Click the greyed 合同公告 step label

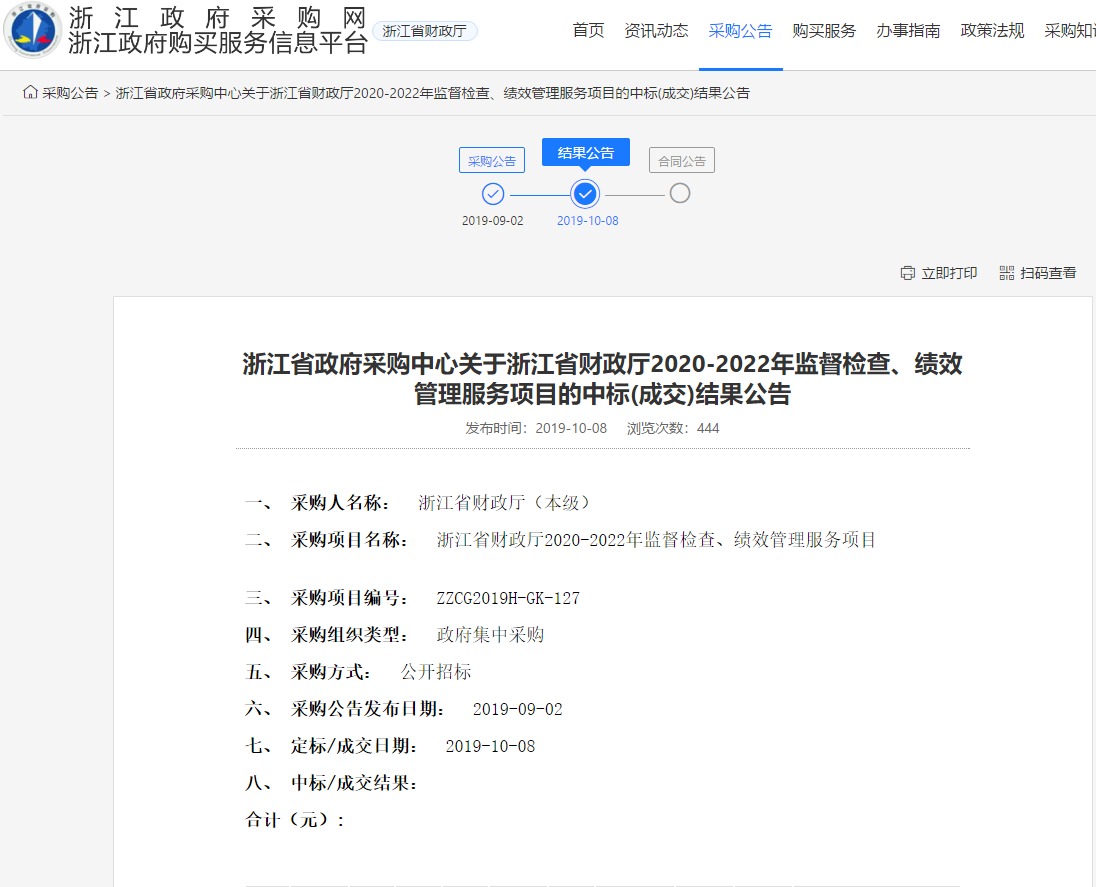click(x=682, y=161)
